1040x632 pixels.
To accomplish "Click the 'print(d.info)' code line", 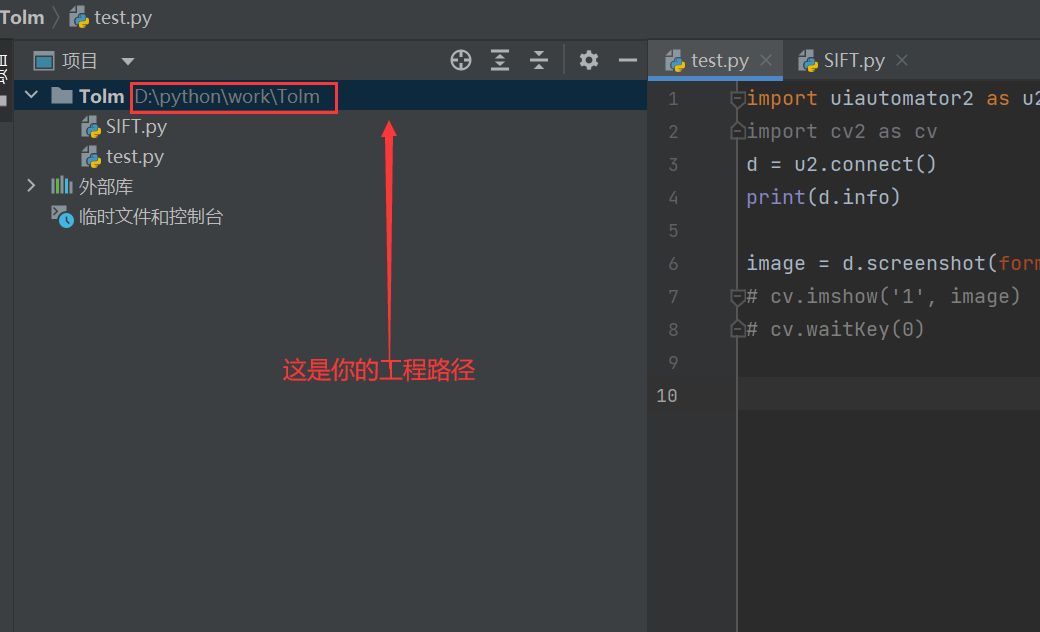I will pyautogui.click(x=823, y=198).
